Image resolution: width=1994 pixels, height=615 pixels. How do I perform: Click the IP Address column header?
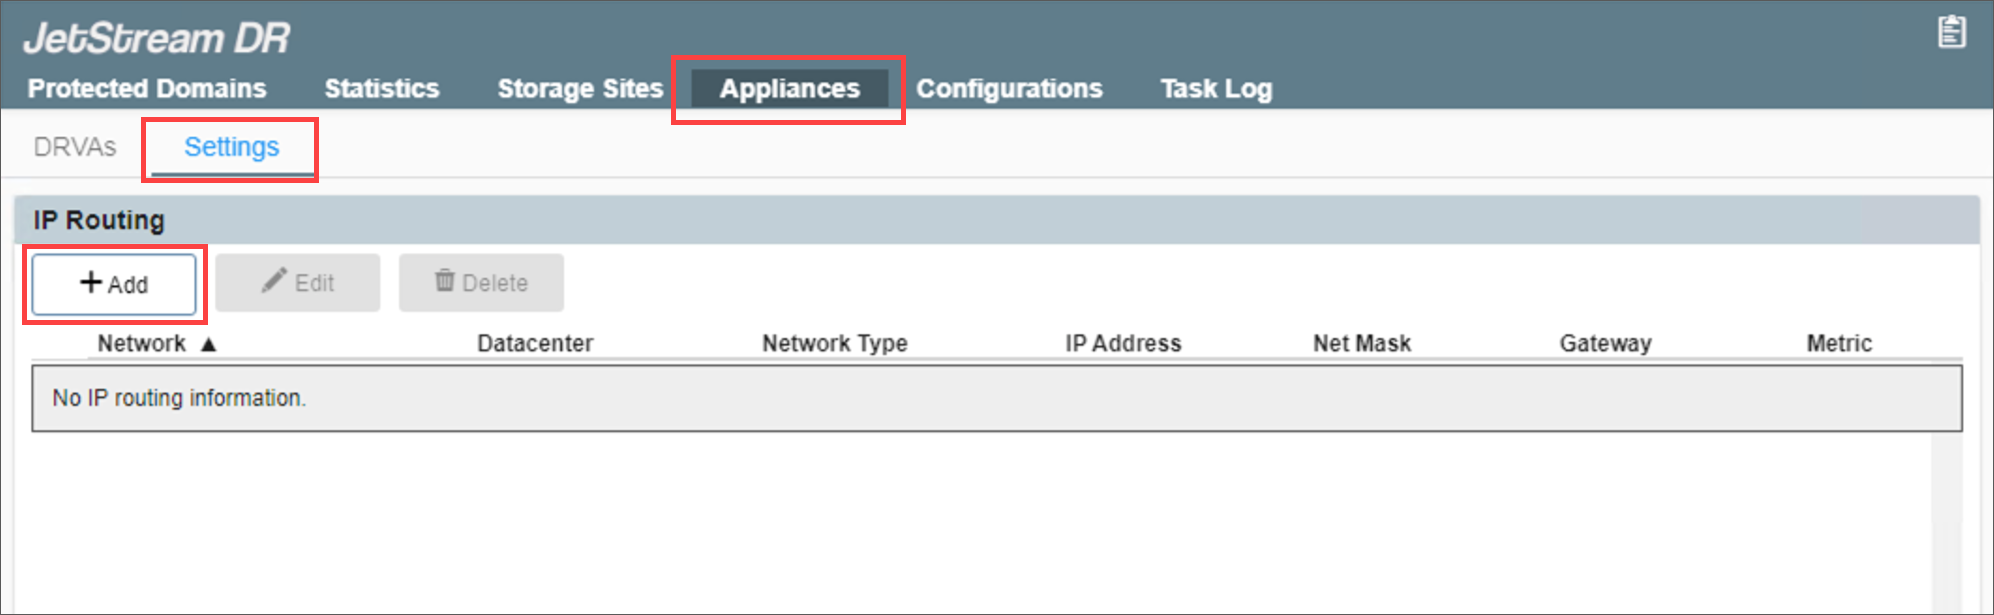1123,344
